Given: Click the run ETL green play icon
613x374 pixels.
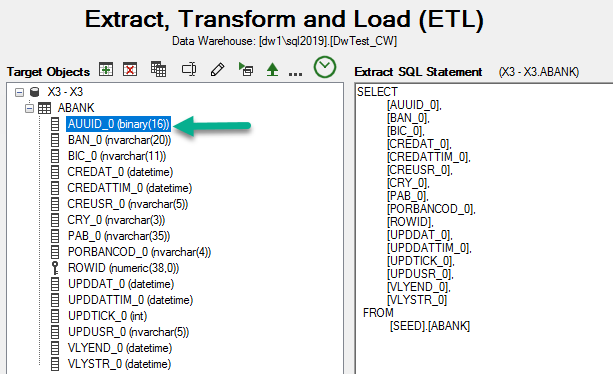Looking at the screenshot, I should click(246, 70).
